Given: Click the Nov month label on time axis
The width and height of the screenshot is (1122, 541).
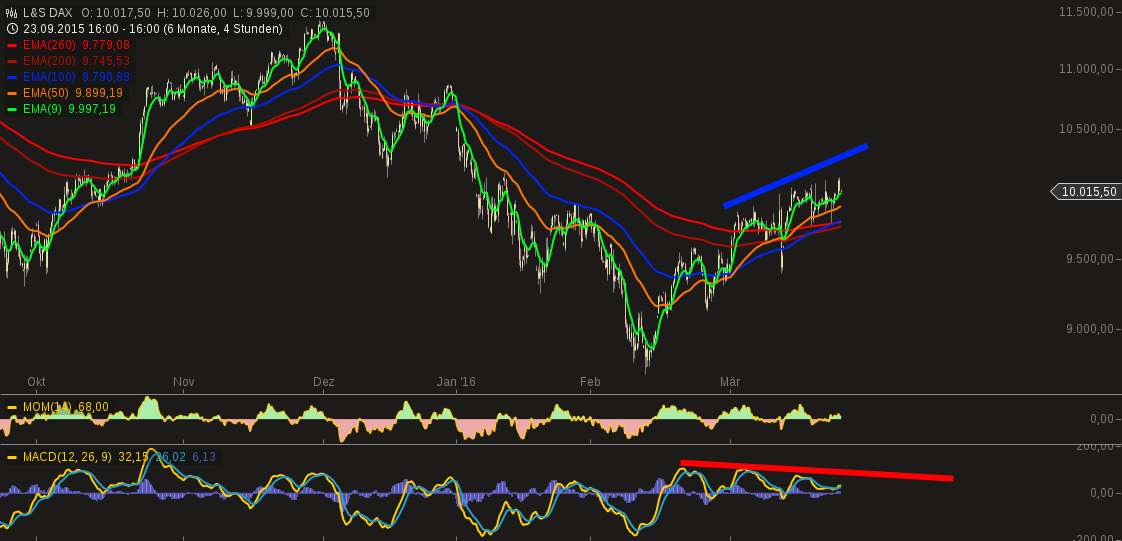Looking at the screenshot, I should click(184, 382).
